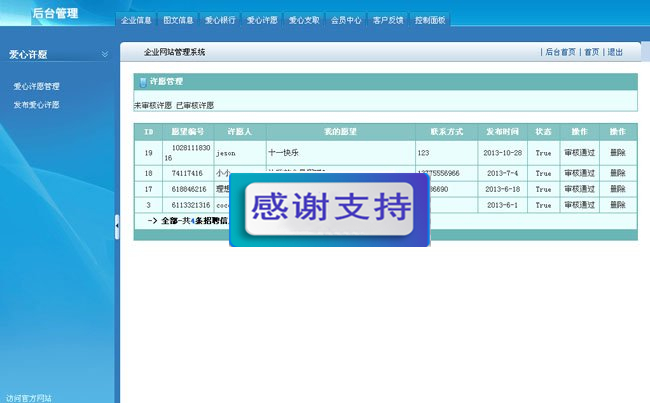Screen dimensions: 650x403
Task: Select the 十一快乐 wish text
Action: [283, 153]
